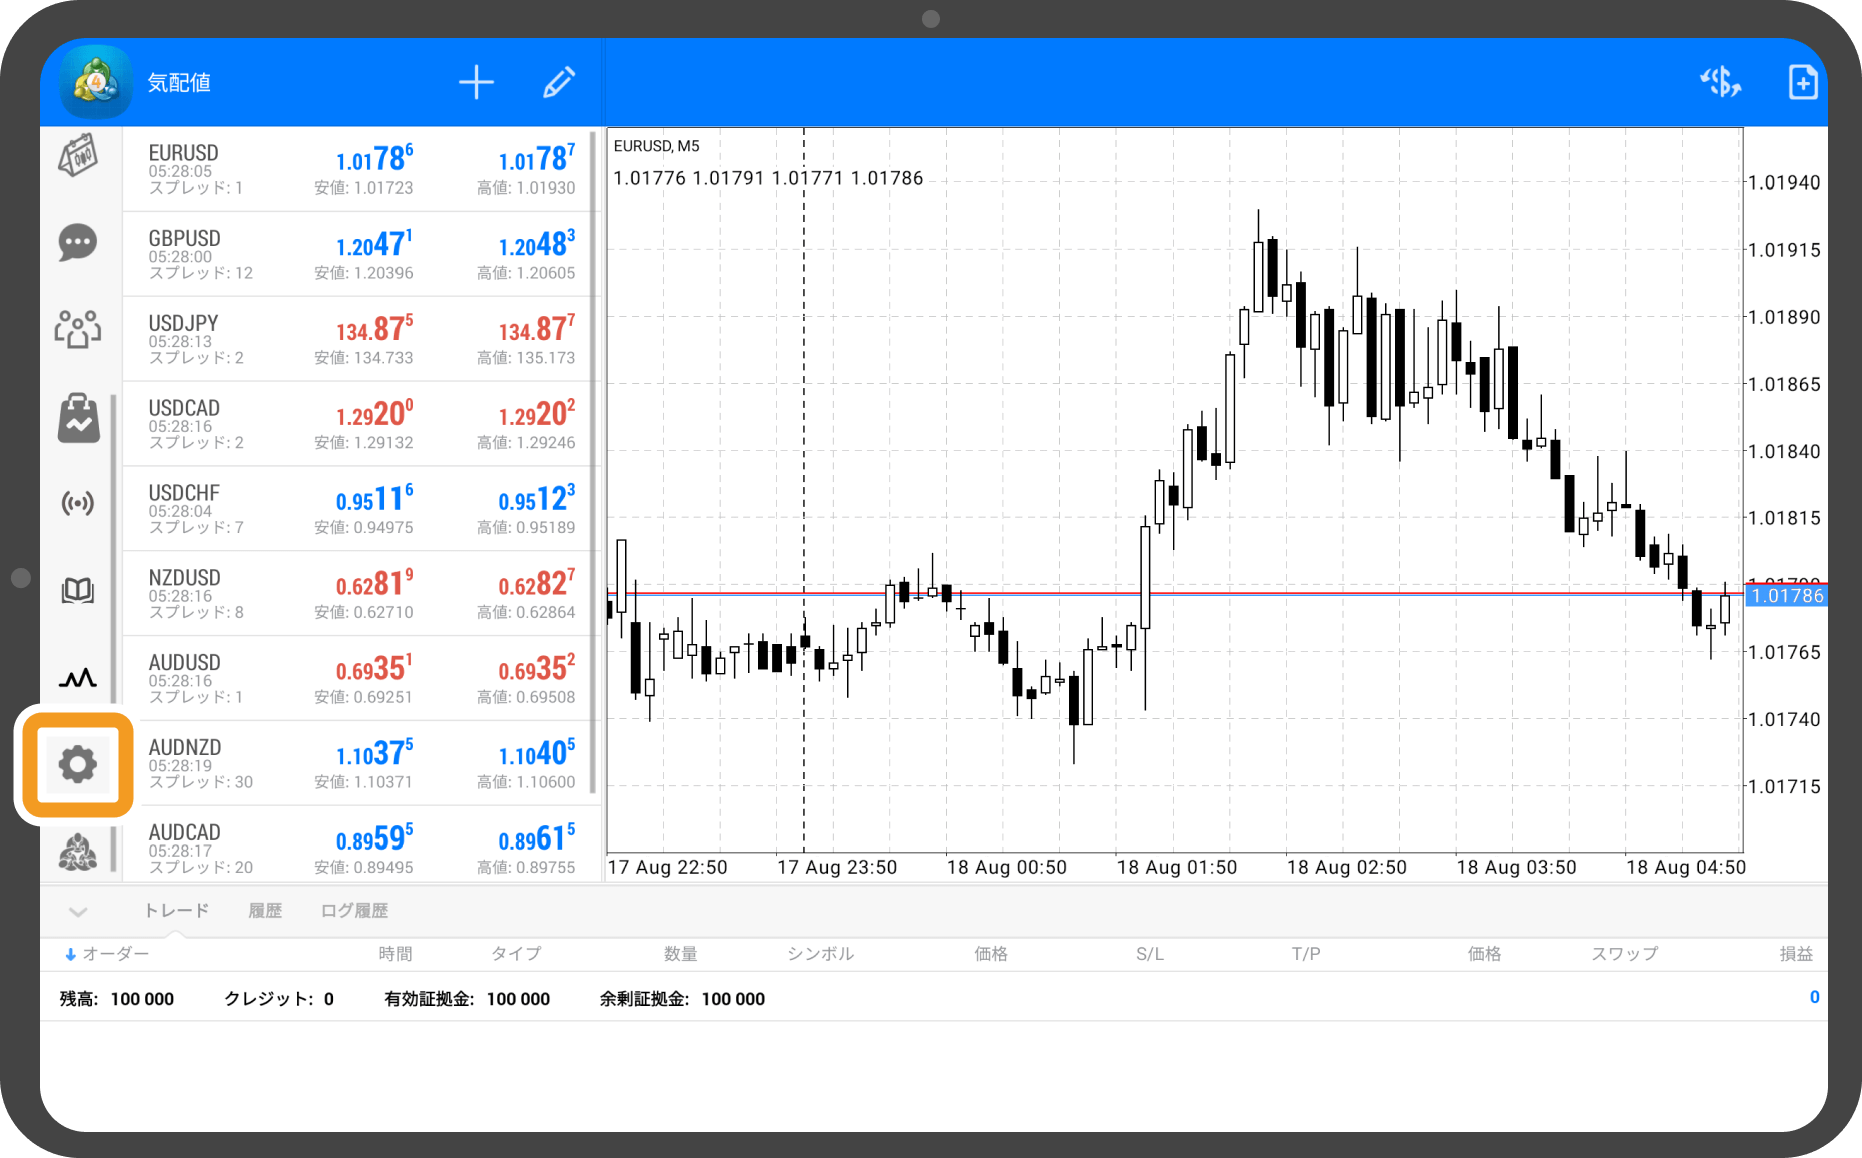Select the AUDNZD quote row
This screenshot has height=1158, width=1862.
[360, 764]
